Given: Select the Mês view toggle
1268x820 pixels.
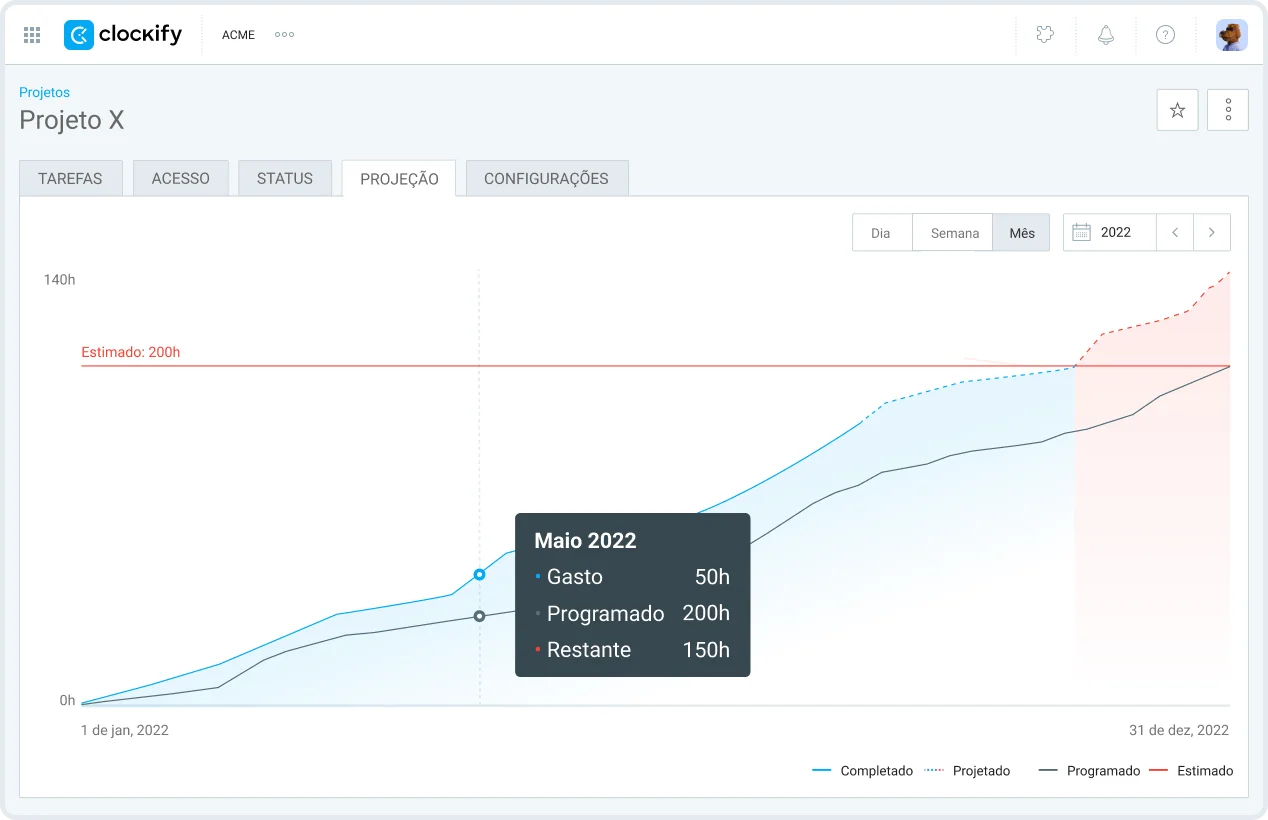Looking at the screenshot, I should 1021,233.
